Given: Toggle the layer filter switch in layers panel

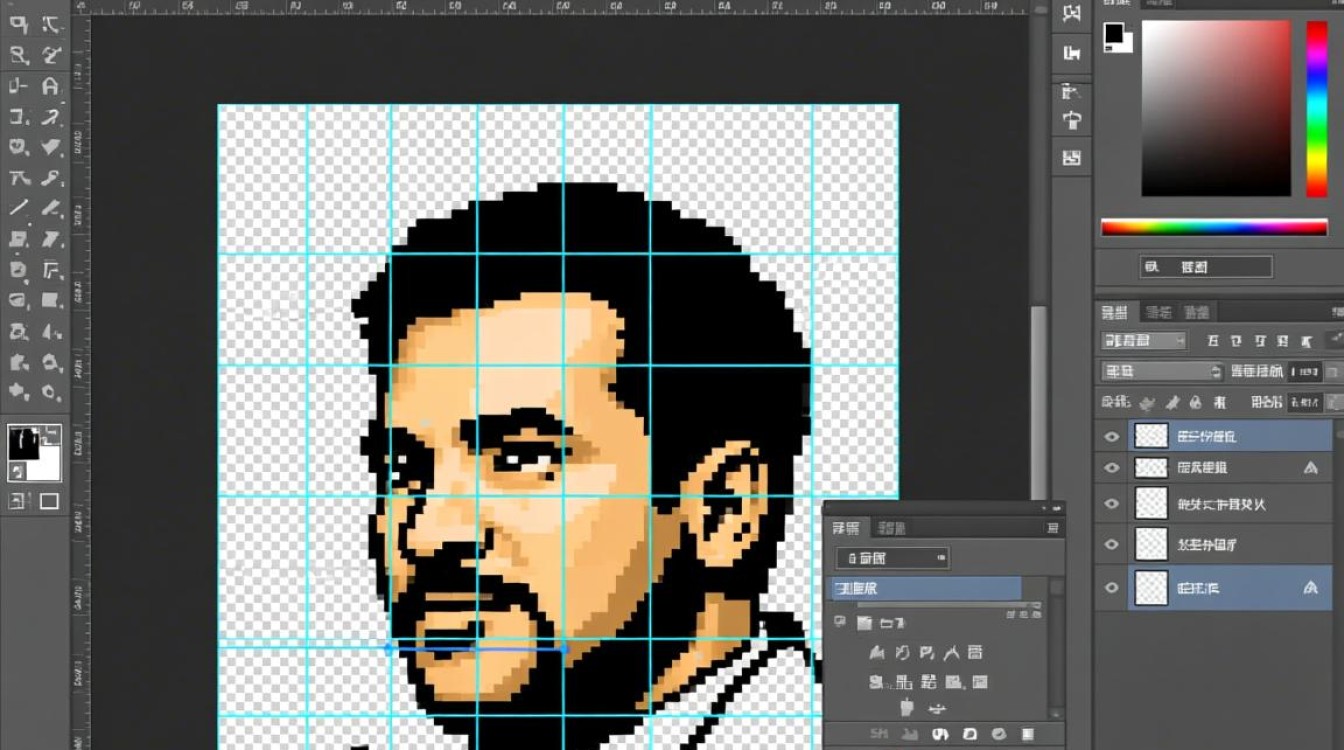Looking at the screenshot, I should [x=1336, y=341].
